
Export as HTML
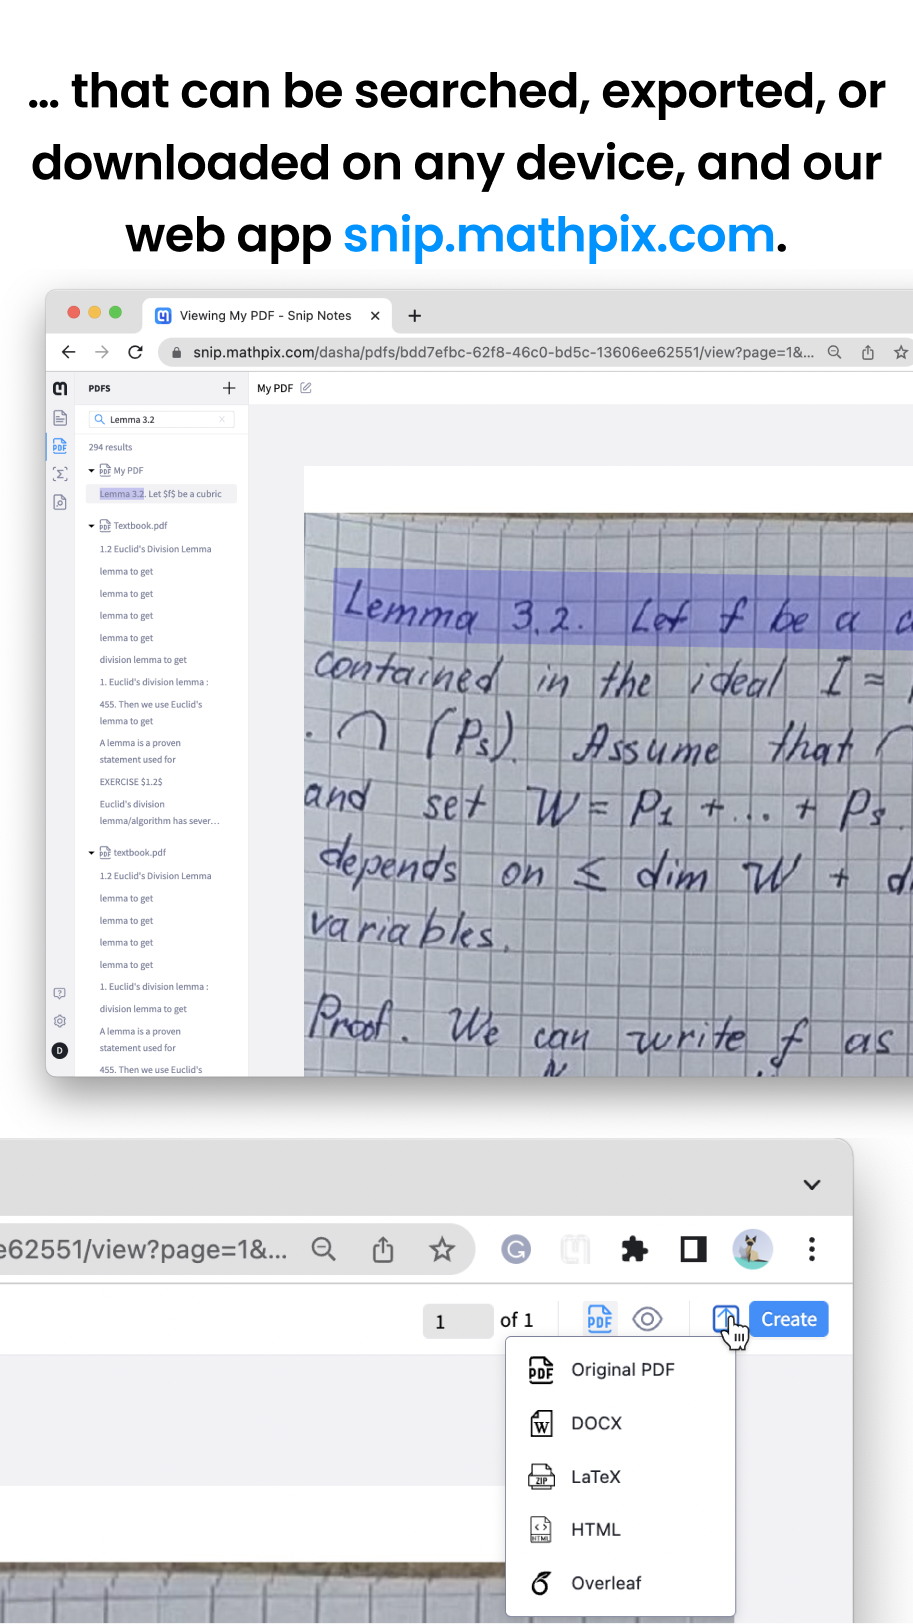point(620,1530)
